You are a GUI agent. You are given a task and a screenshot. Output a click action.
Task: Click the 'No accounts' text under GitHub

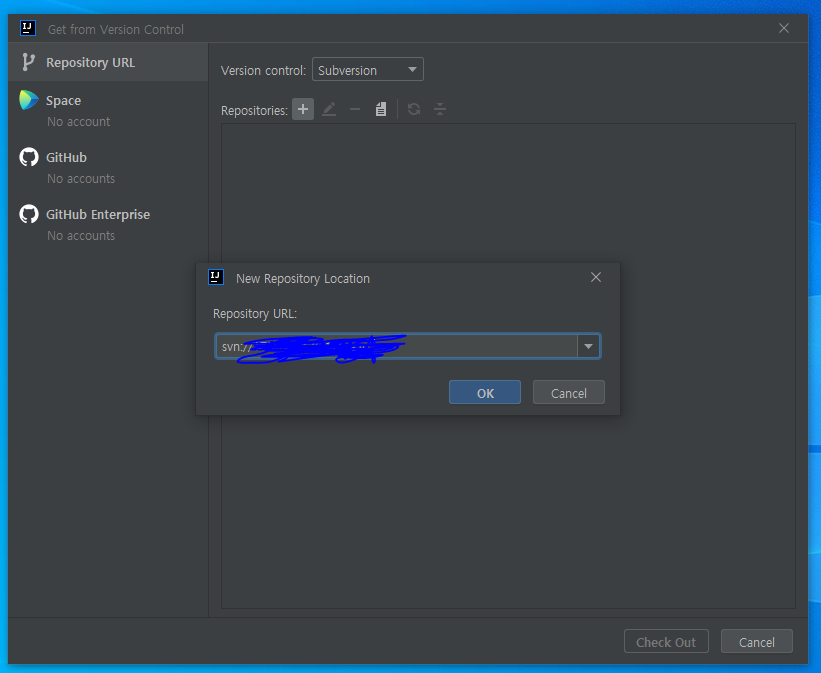point(81,179)
